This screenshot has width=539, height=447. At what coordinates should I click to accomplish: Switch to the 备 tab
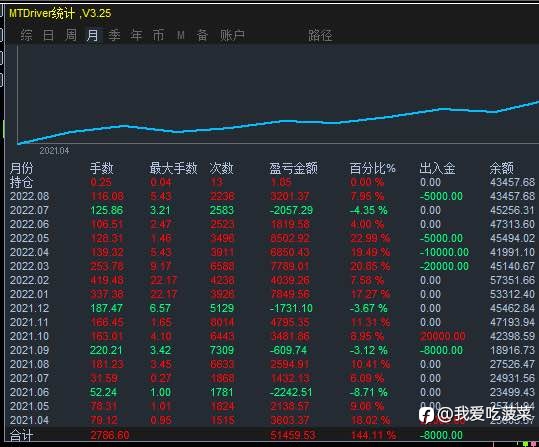202,35
